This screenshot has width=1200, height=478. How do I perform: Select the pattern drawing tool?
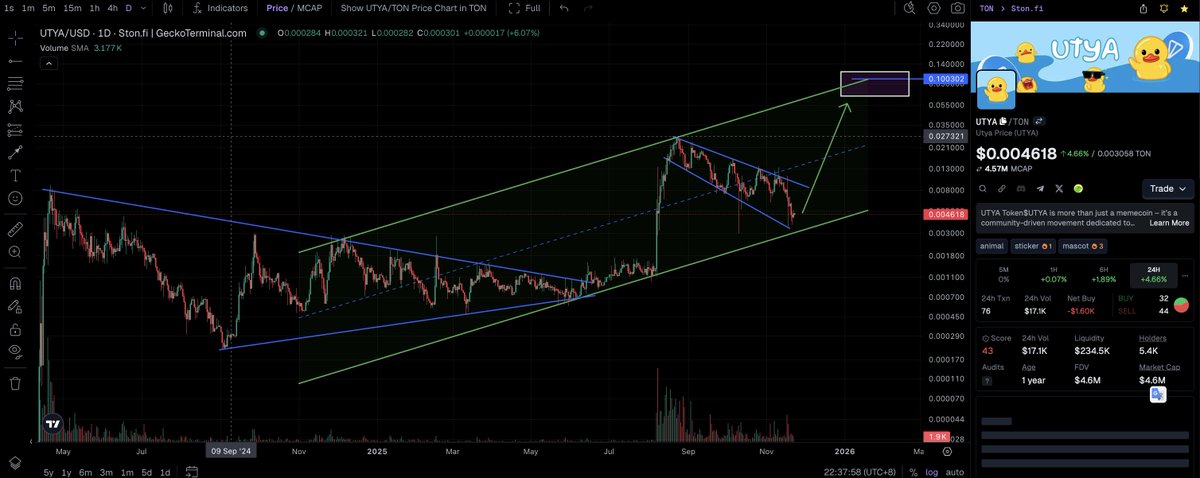(x=15, y=106)
